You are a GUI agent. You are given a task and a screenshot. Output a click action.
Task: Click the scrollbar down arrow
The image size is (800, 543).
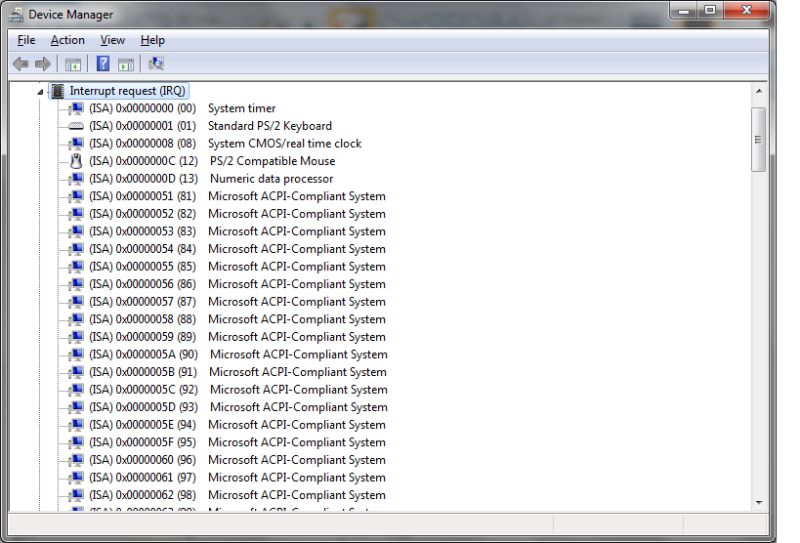click(759, 502)
